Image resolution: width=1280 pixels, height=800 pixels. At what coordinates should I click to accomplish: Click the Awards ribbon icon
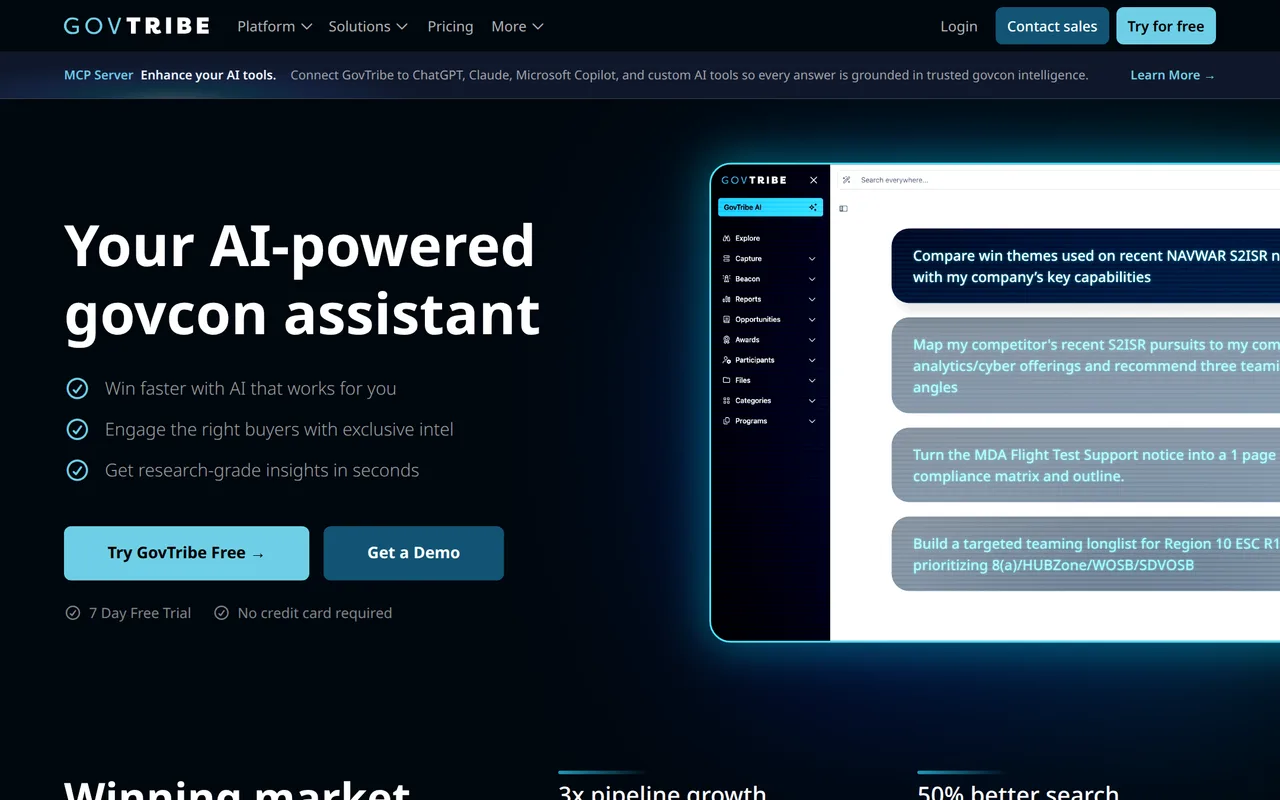pyautogui.click(x=726, y=340)
